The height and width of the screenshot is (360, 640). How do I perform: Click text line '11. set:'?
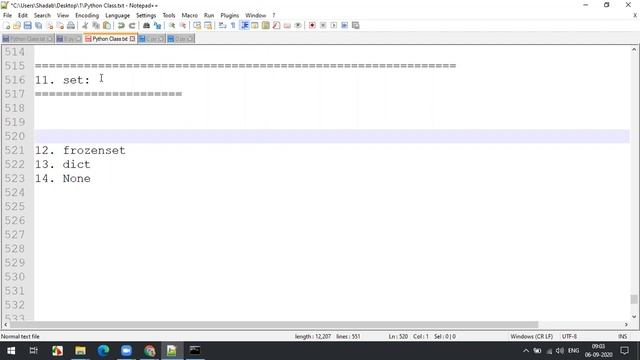(x=62, y=80)
